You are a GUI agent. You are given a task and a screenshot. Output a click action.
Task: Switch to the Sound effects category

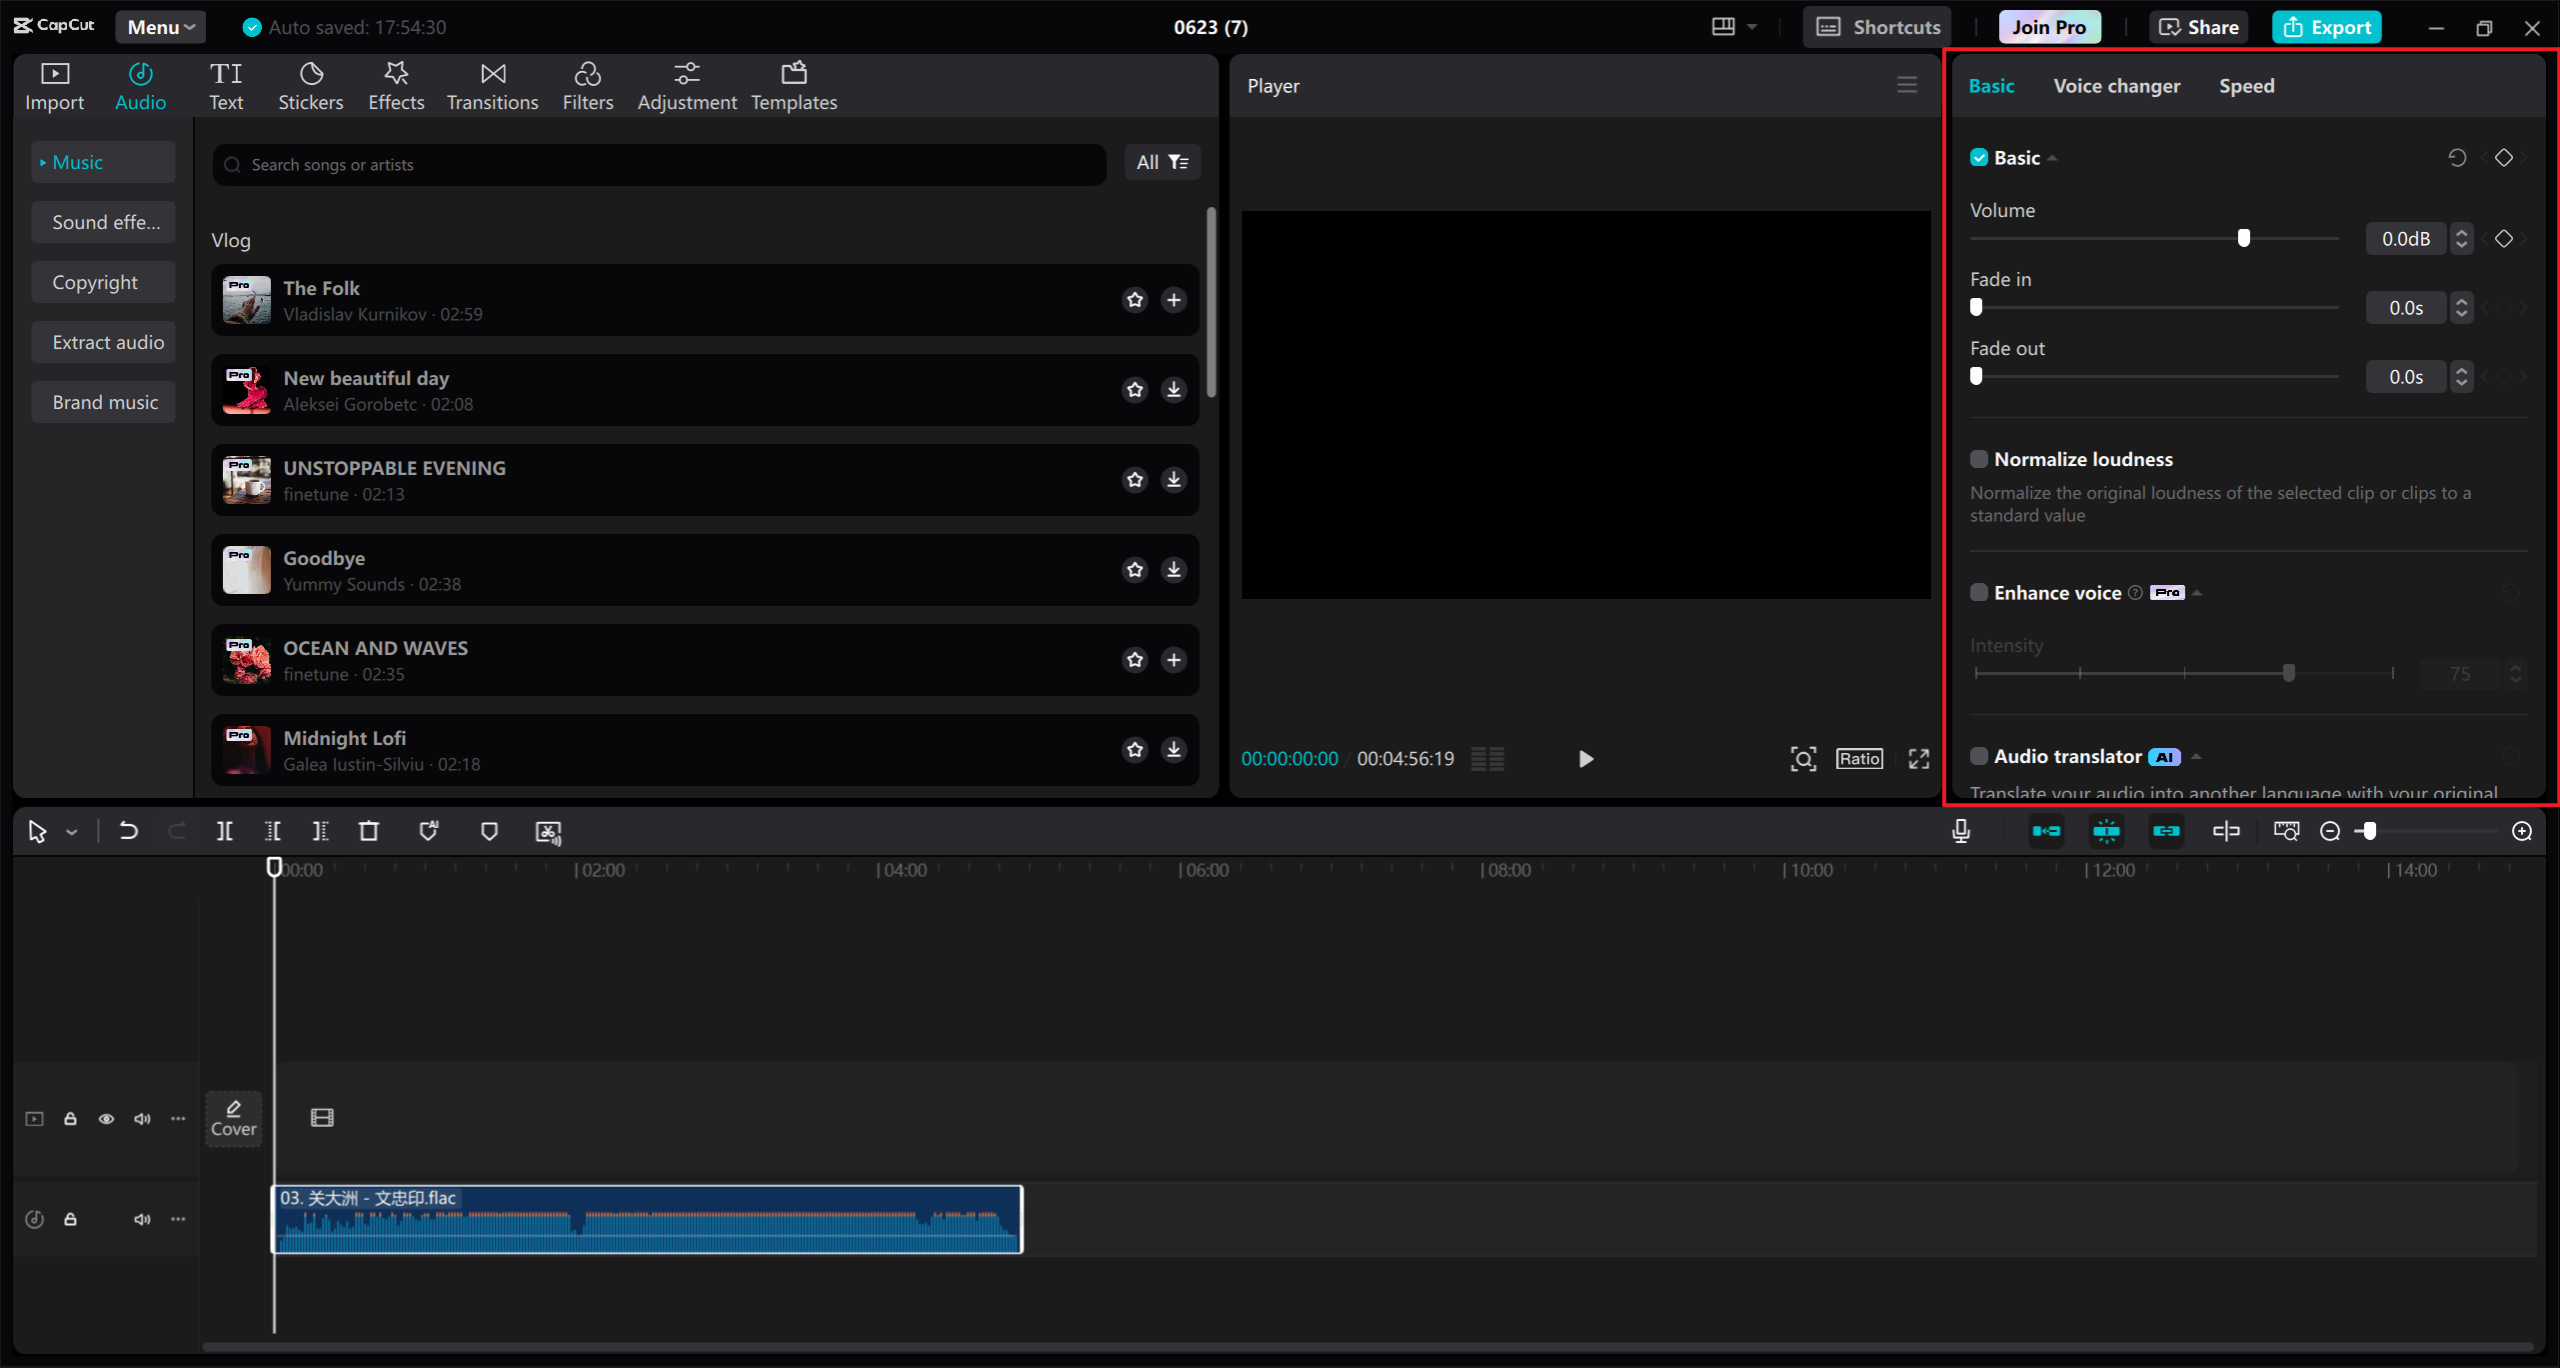click(x=103, y=222)
